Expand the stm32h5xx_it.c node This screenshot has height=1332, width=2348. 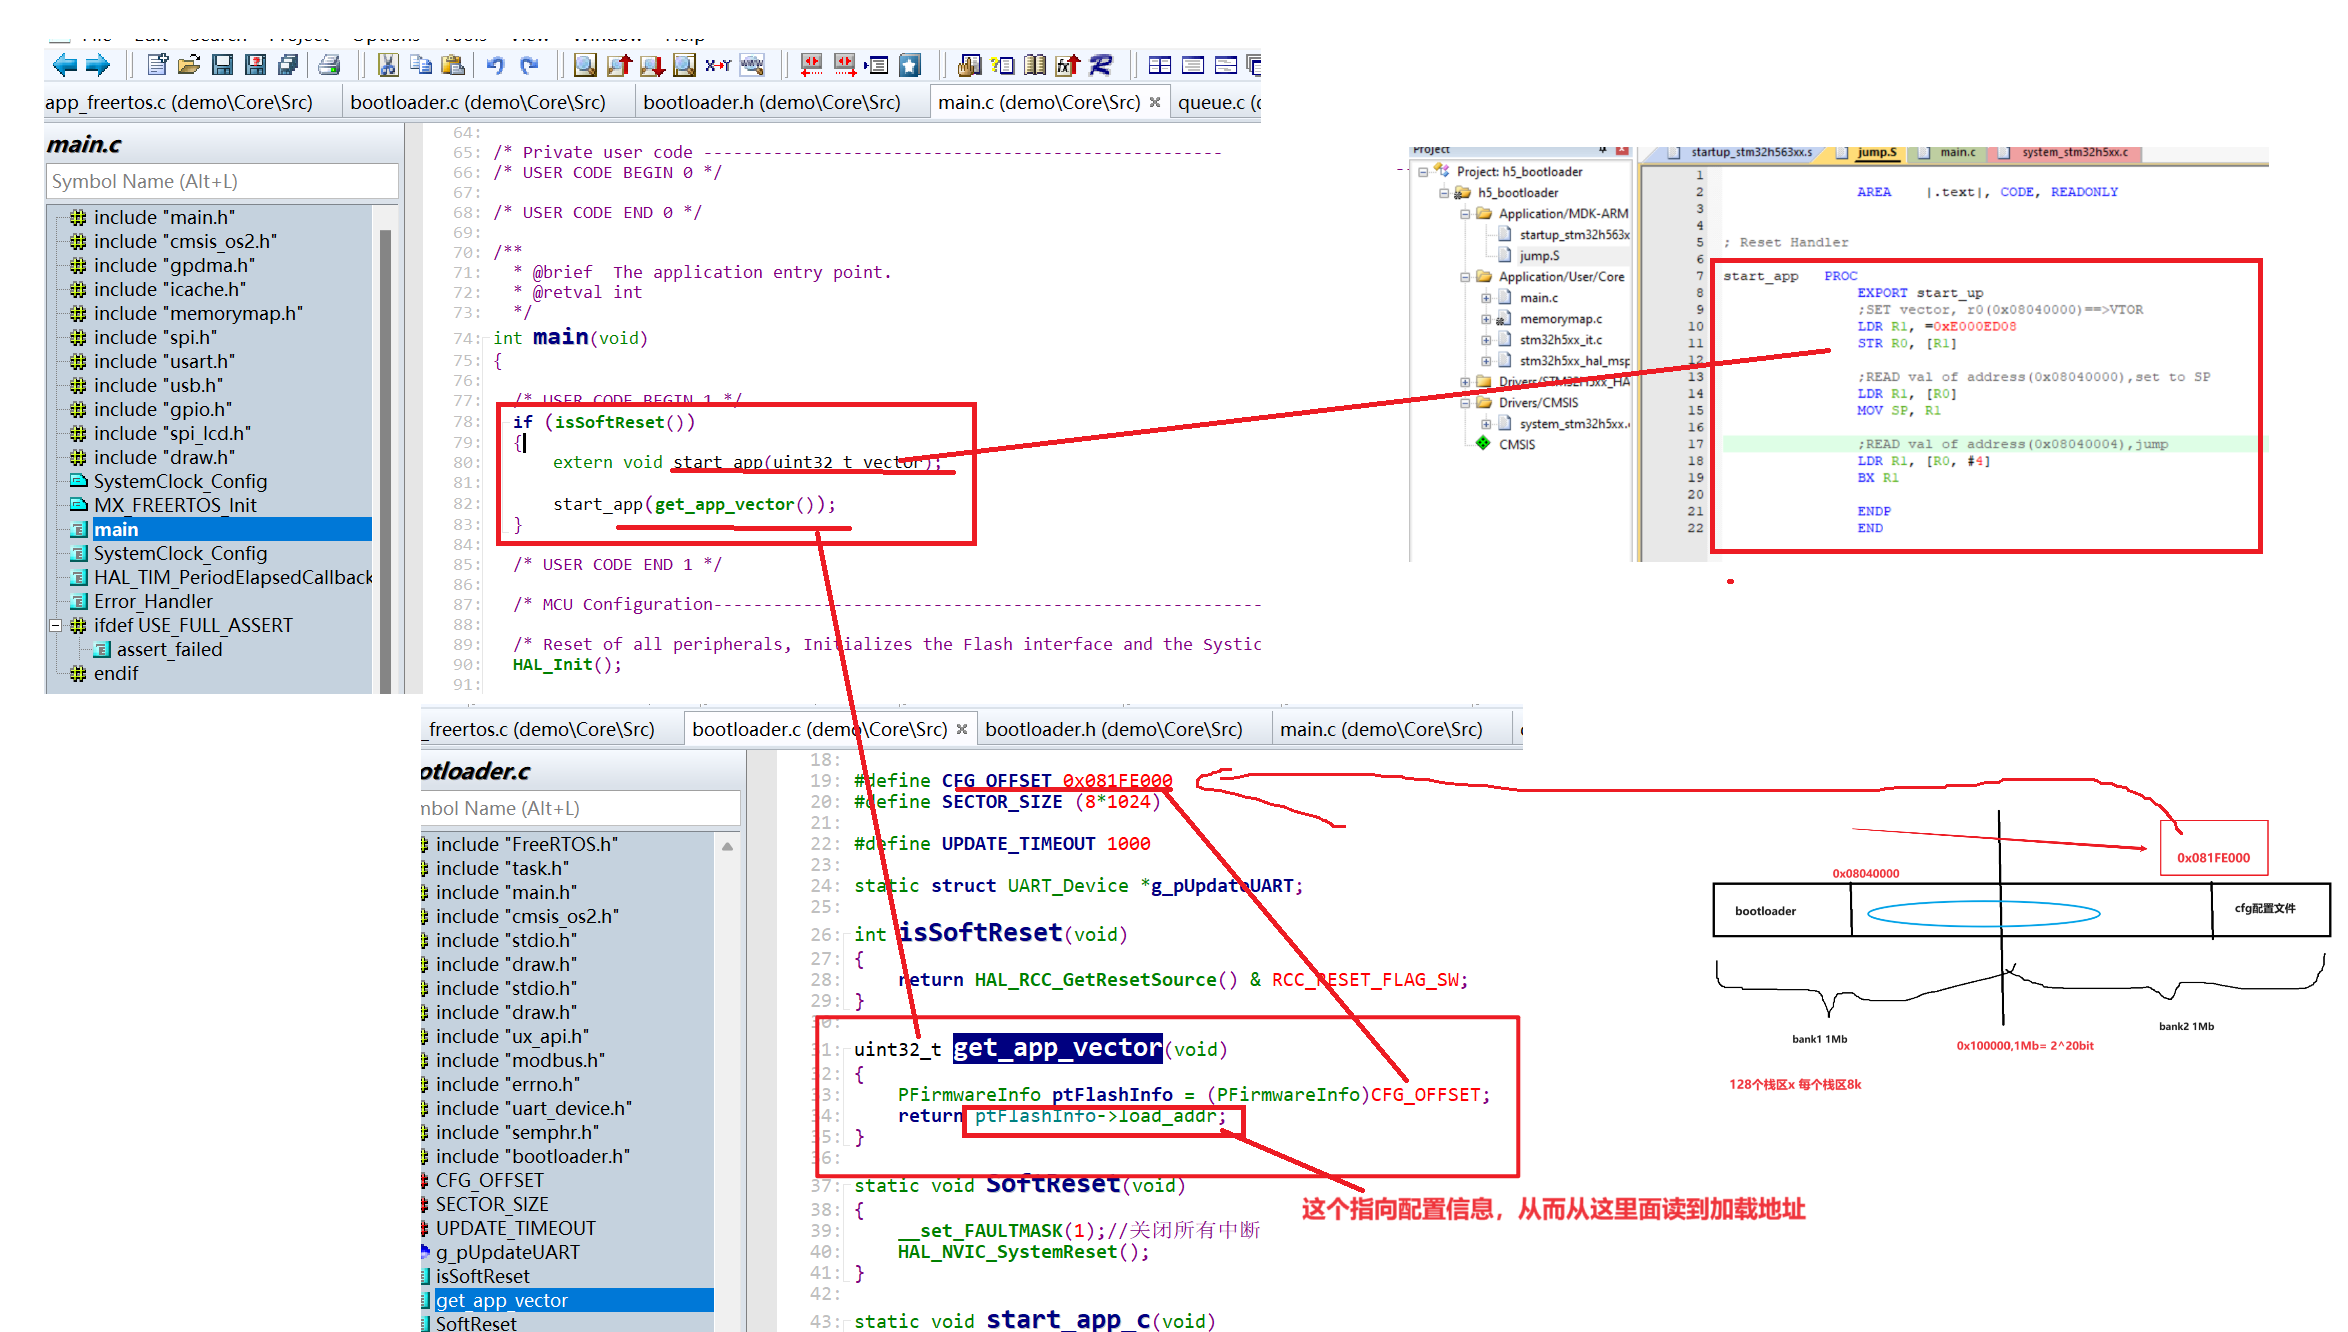coord(1486,340)
